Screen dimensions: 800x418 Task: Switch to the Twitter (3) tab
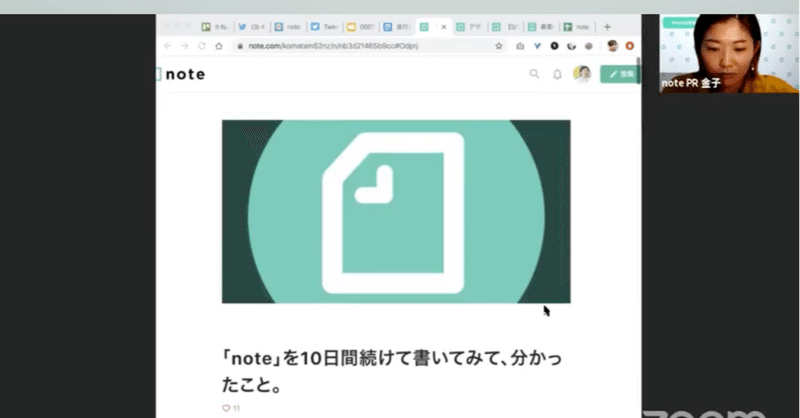[252, 27]
